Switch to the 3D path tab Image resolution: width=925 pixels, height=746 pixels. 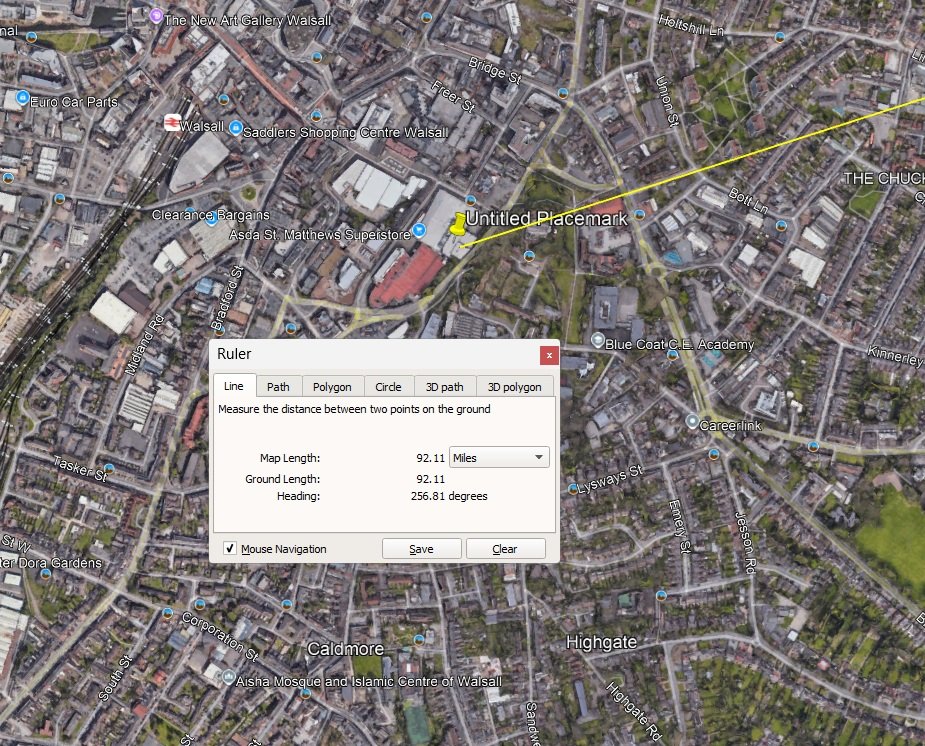tap(445, 387)
